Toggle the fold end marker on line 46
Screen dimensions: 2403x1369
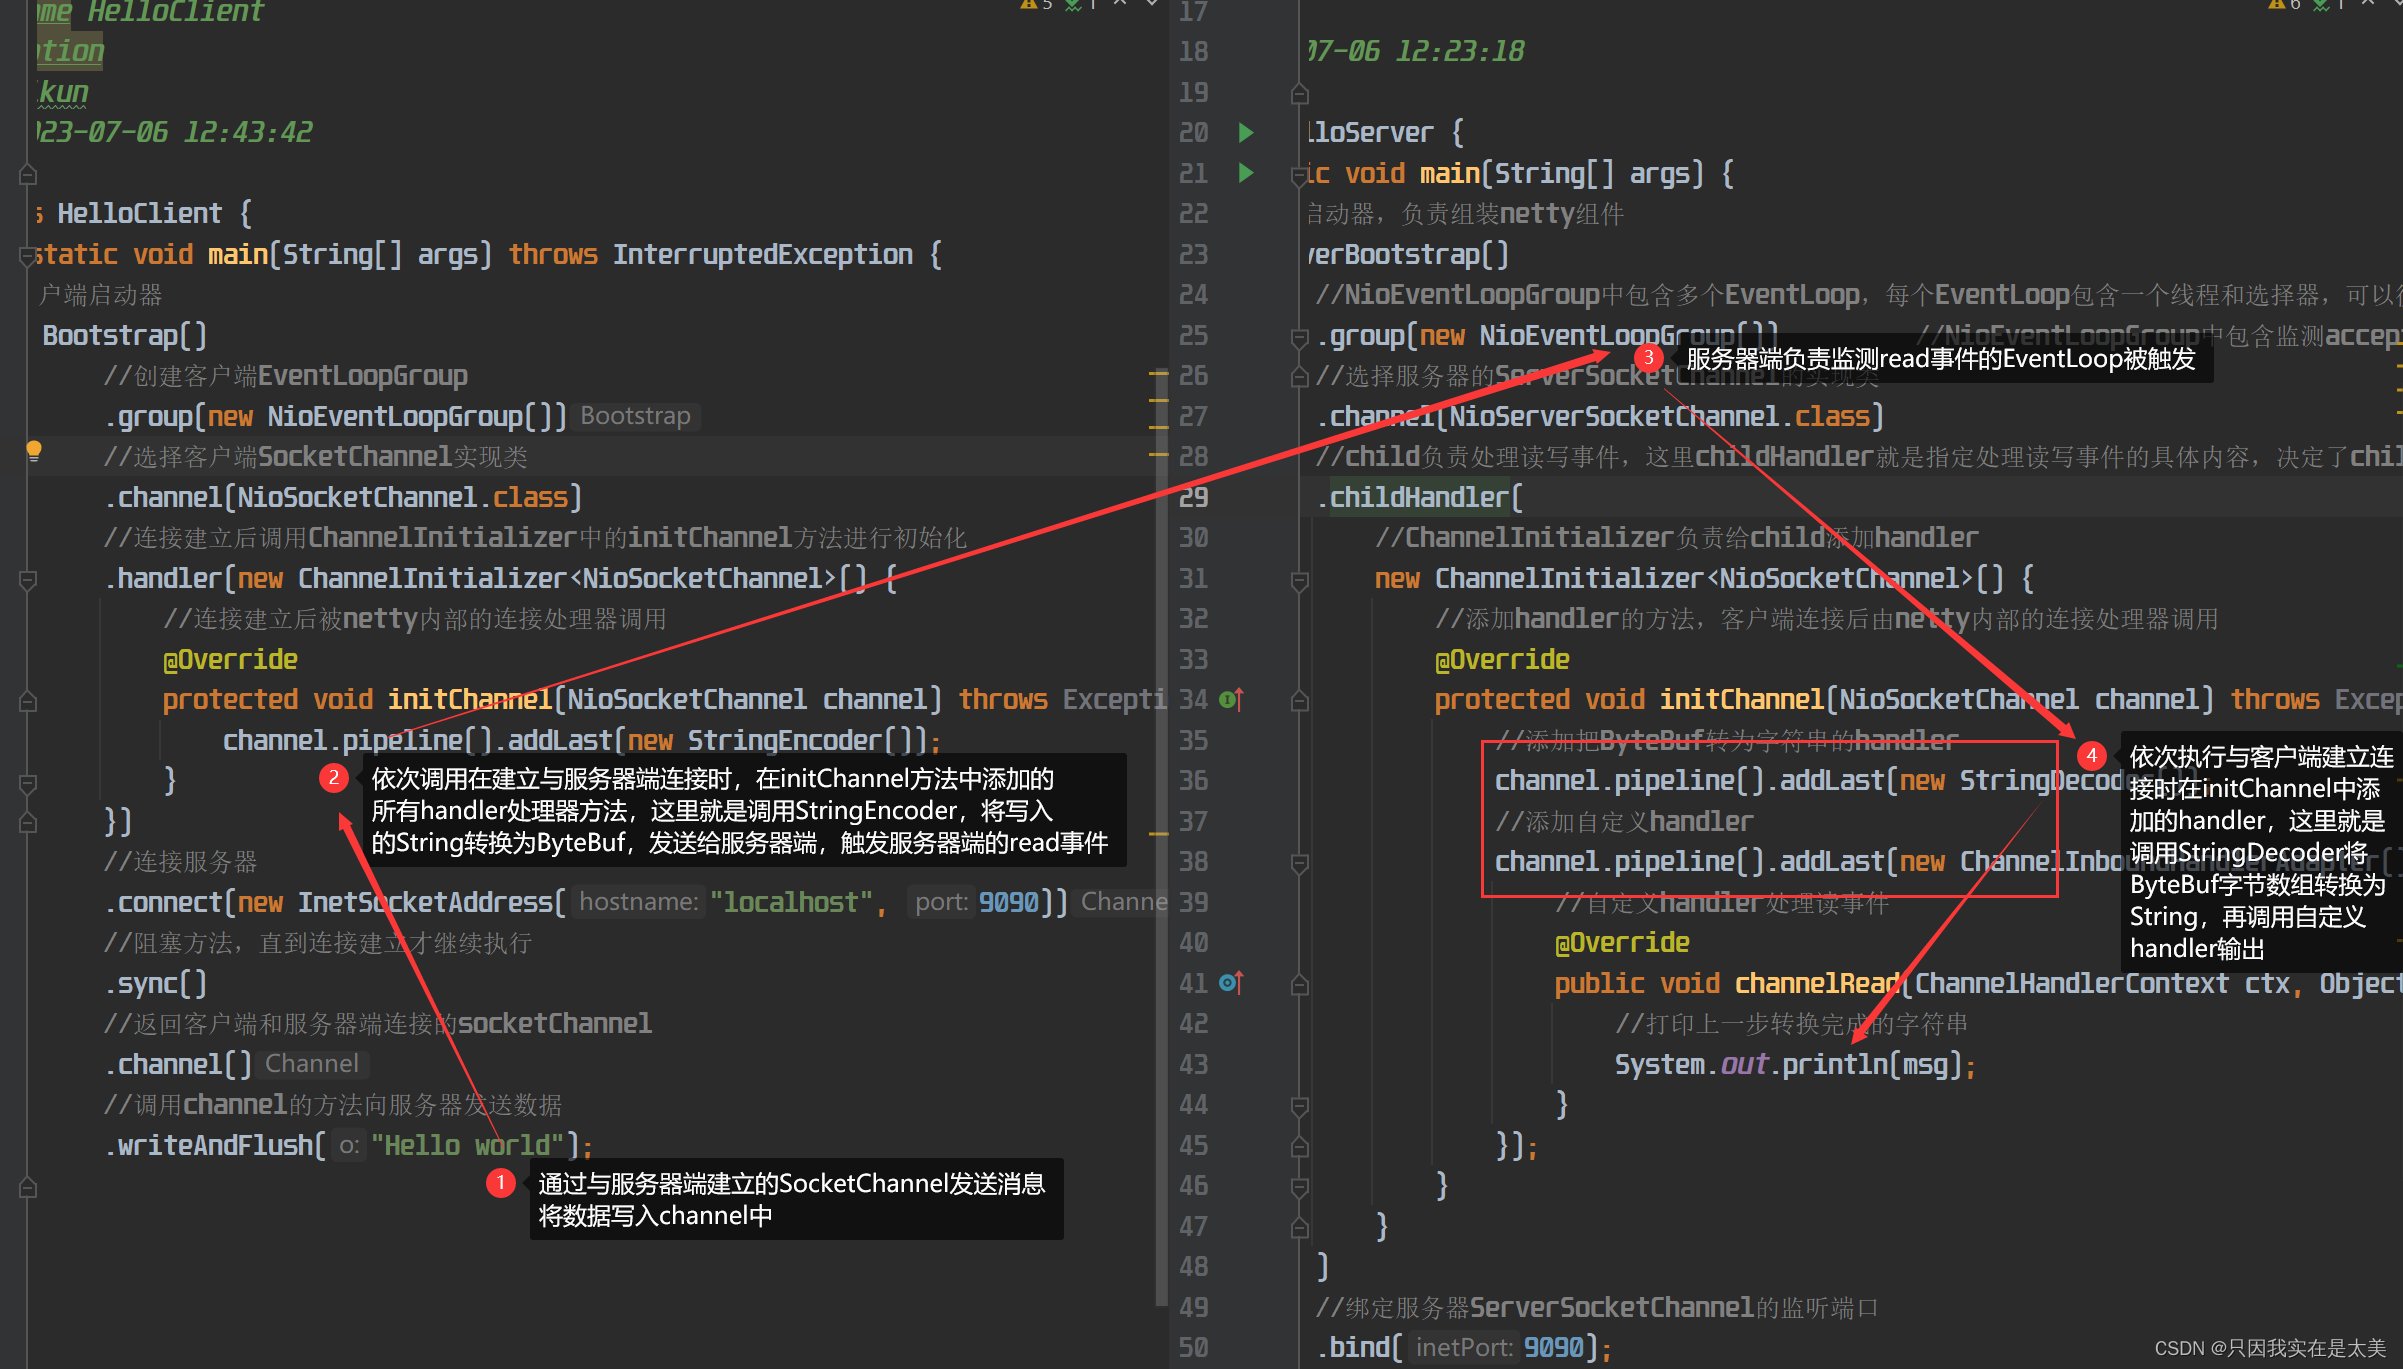1299,1187
